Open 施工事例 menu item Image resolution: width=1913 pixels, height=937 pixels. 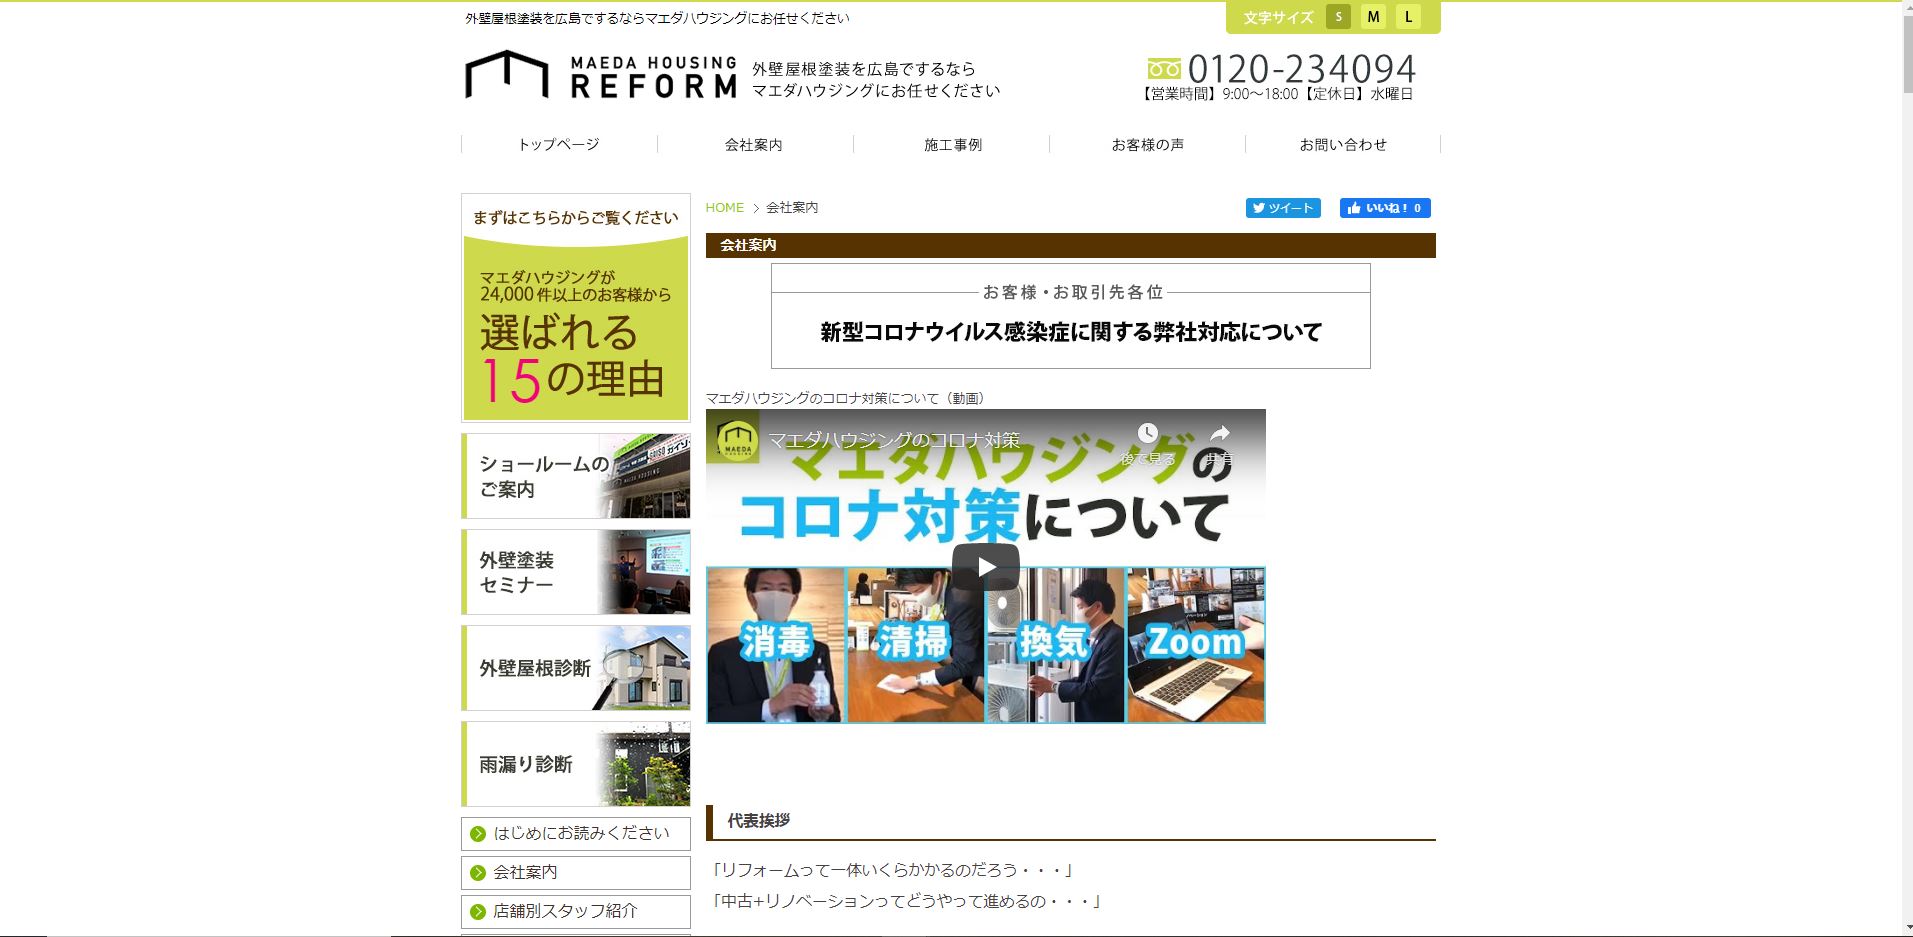point(952,145)
